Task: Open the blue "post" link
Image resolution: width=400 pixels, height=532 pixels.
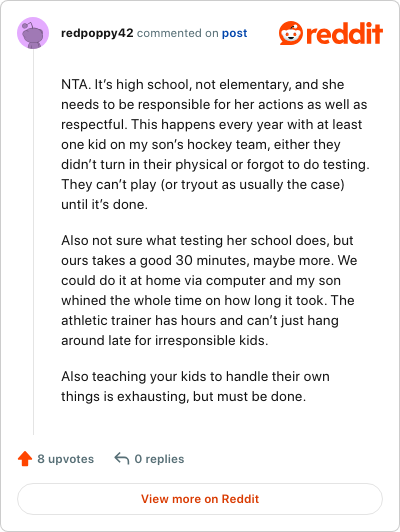Action: [x=234, y=33]
